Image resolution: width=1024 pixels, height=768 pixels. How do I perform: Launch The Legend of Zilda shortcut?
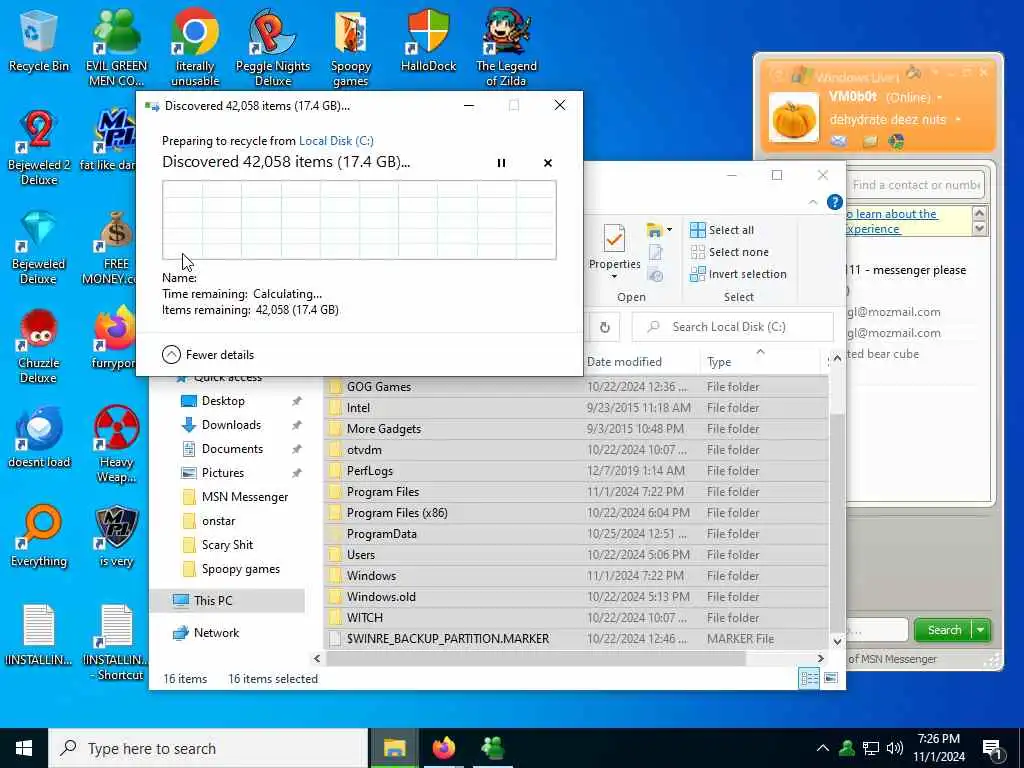coord(506,48)
